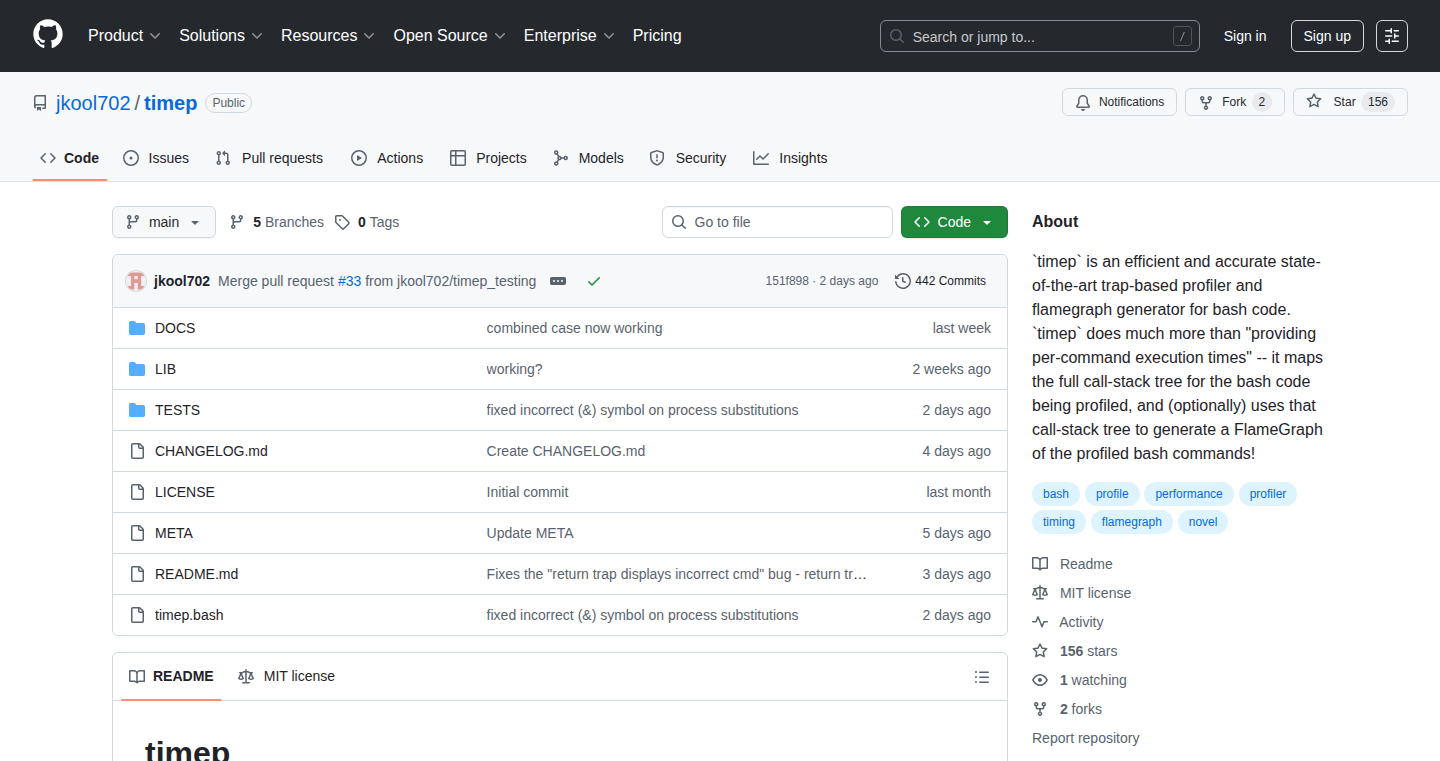View the green check commit status
Screen dimensions: 1440x761
pos(594,281)
